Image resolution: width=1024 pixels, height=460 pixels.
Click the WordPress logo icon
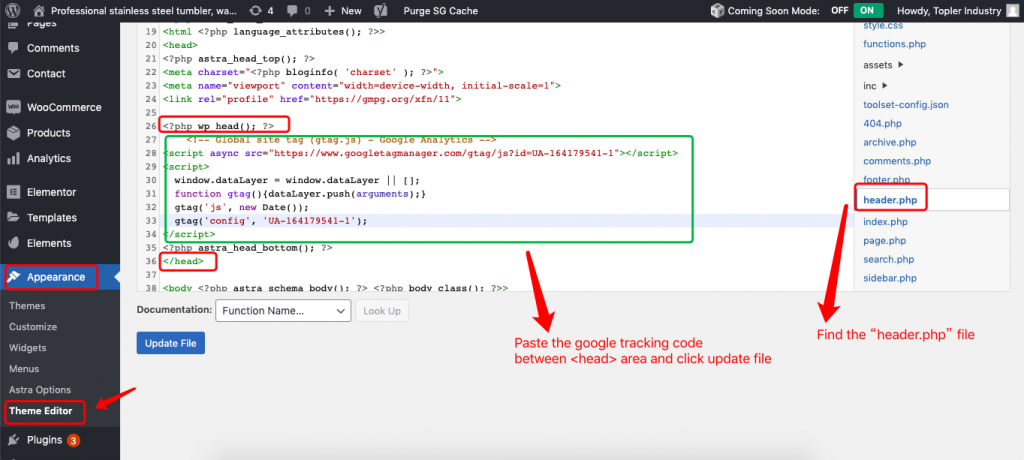tap(12, 10)
